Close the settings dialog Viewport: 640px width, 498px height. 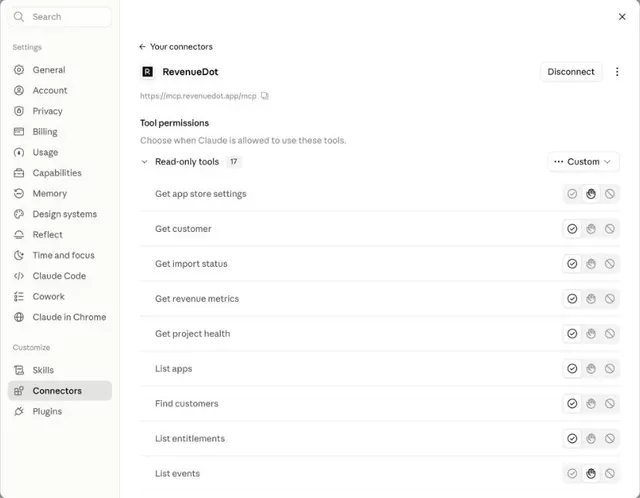pos(622,17)
